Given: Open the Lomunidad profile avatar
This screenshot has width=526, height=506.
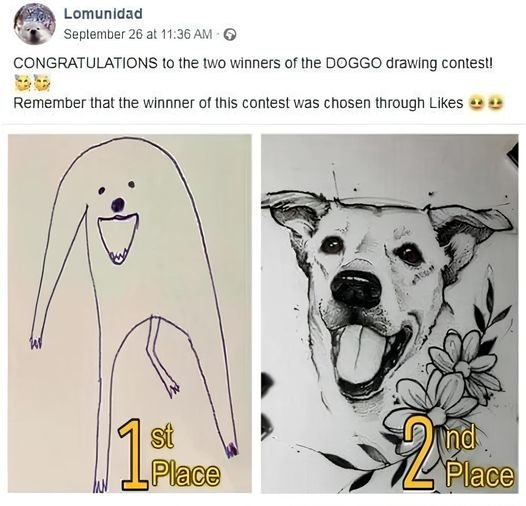Looking at the screenshot, I should [x=35, y=26].
